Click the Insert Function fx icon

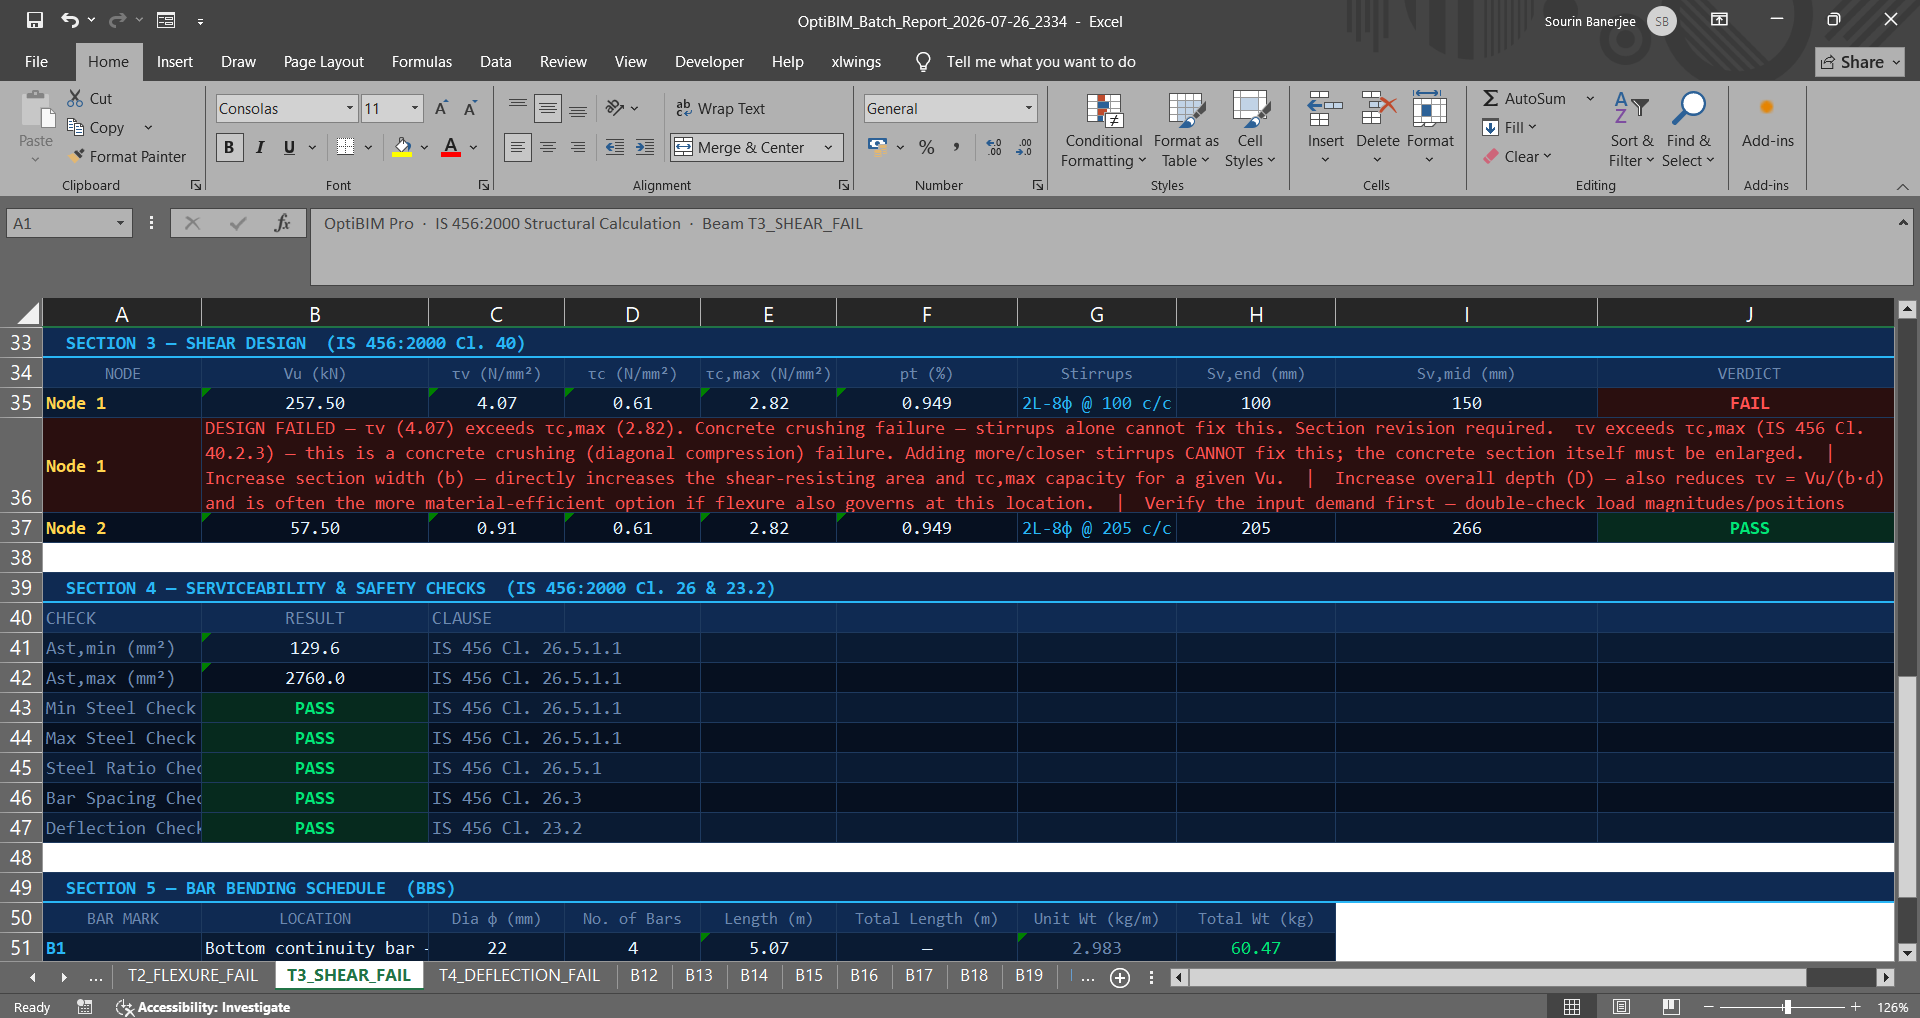pyautogui.click(x=283, y=223)
